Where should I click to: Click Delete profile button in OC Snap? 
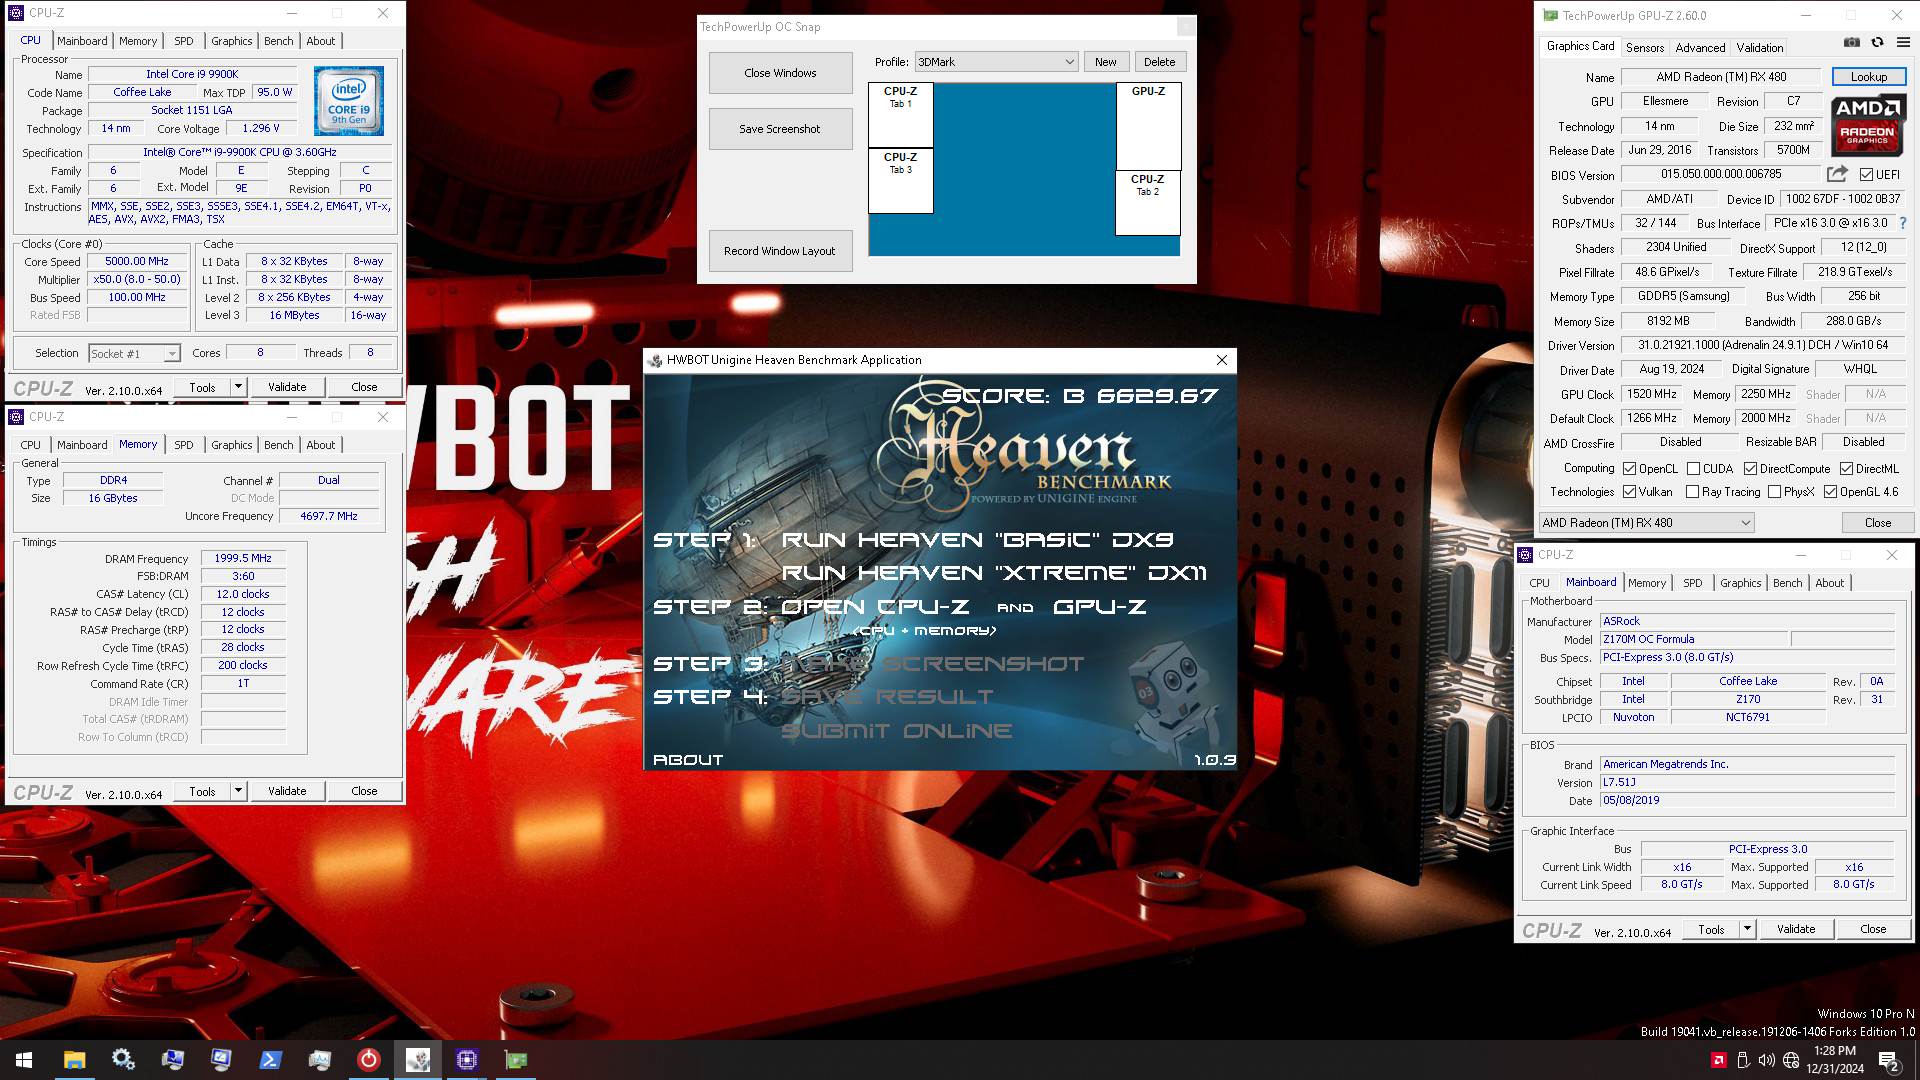[1159, 62]
